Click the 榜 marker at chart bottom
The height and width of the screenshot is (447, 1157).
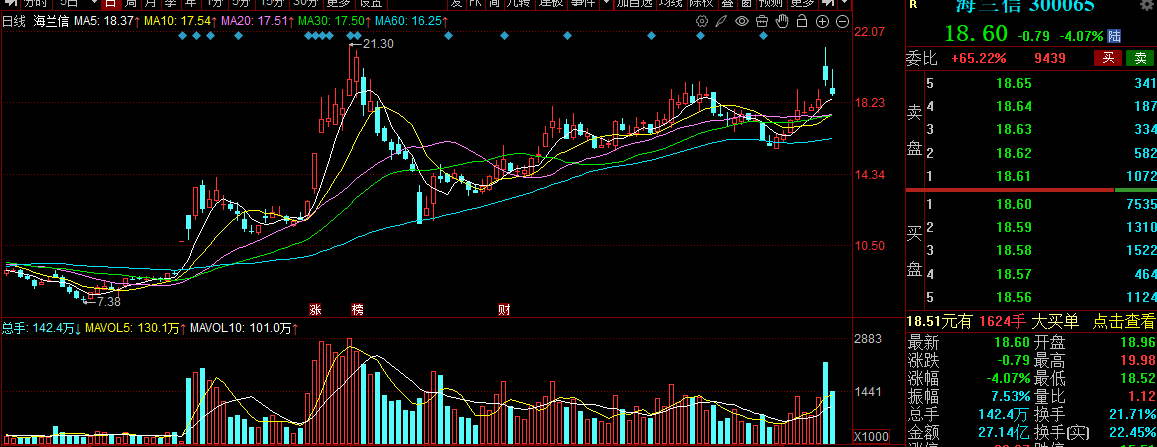[x=359, y=309]
